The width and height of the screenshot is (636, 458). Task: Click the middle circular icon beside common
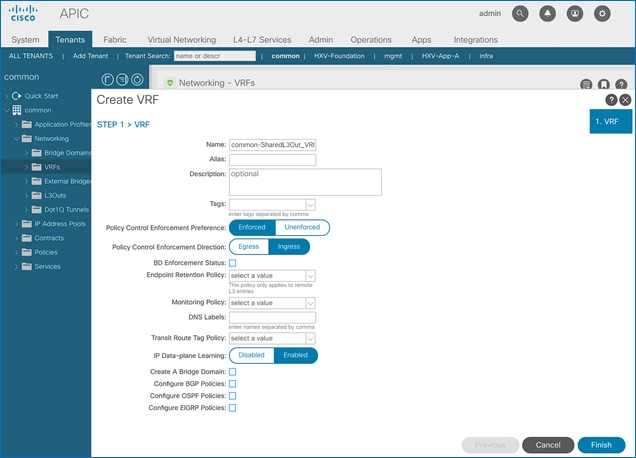122,80
